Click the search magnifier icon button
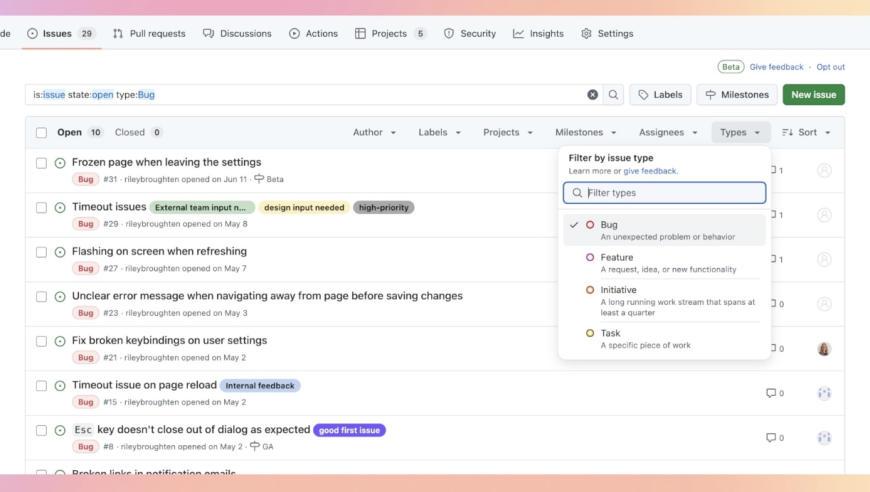Viewport: 870px width, 492px height. pos(613,95)
